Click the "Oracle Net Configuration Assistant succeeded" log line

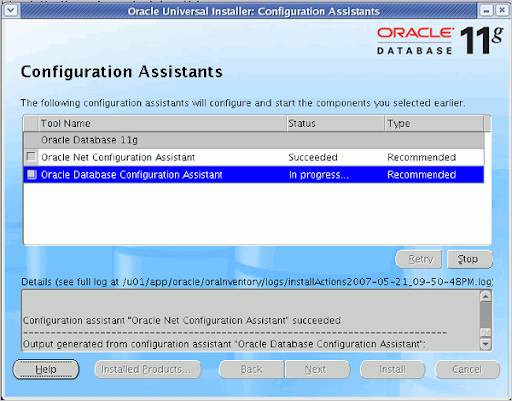(182, 320)
